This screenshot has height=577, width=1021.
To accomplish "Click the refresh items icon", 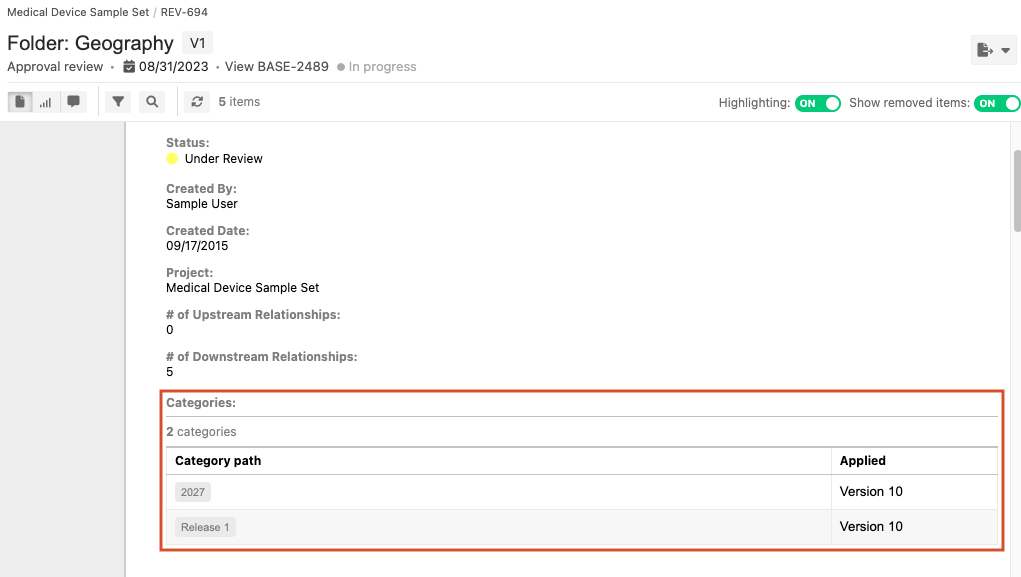I will [x=197, y=102].
